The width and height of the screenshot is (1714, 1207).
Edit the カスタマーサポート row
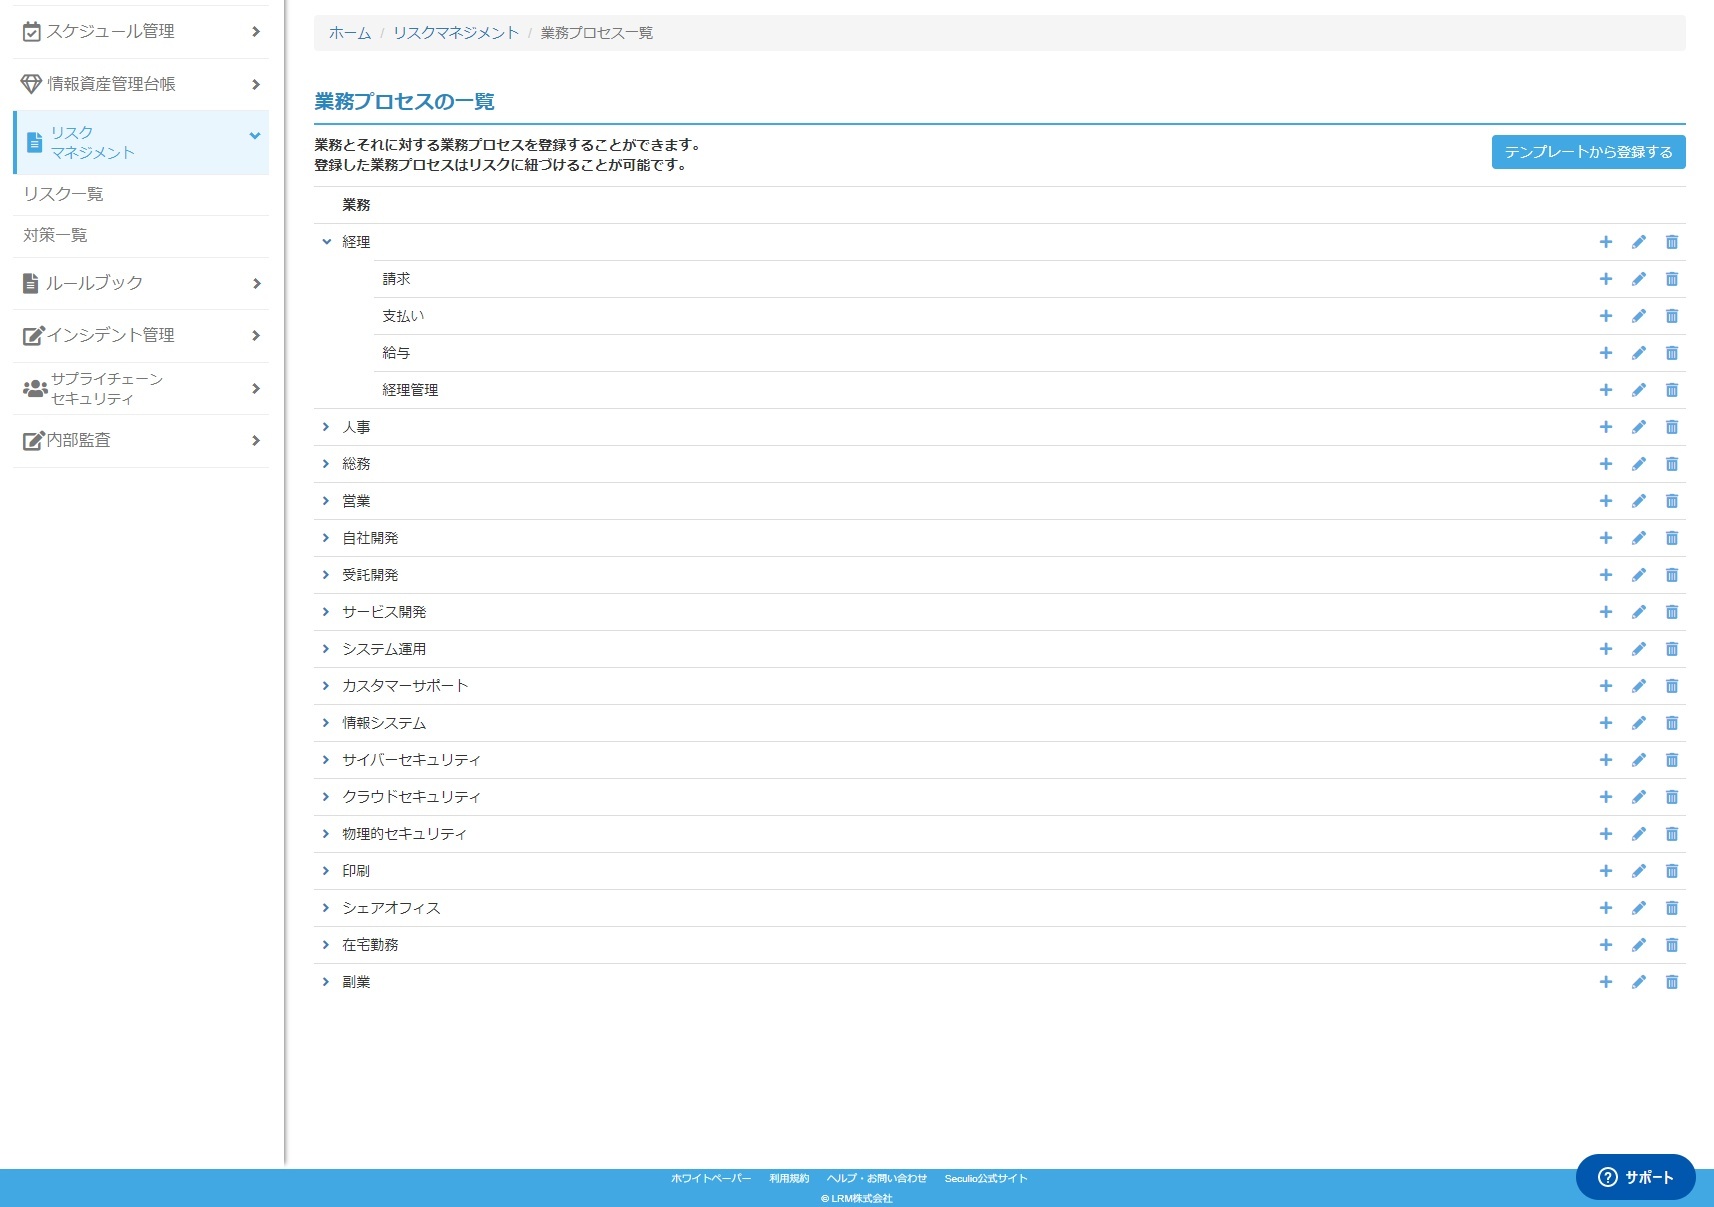click(1638, 686)
